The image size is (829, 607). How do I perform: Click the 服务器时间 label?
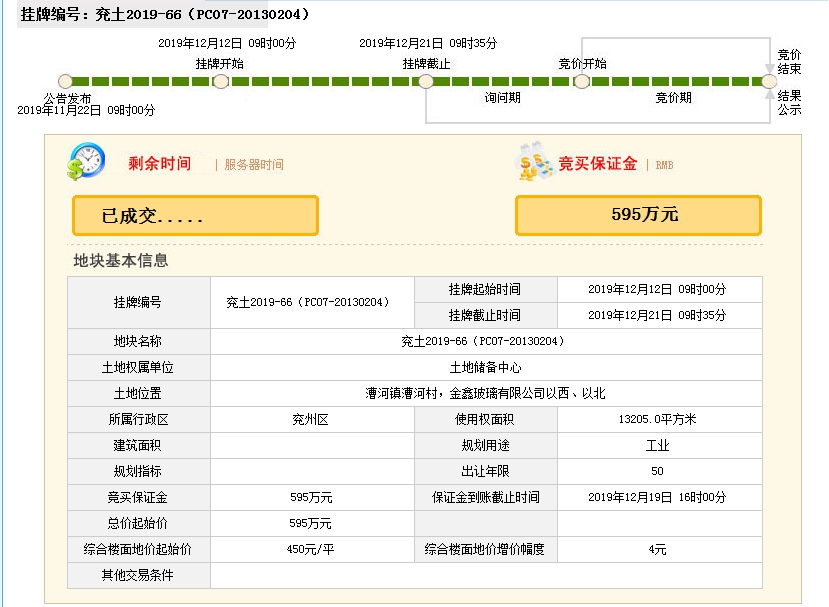[x=254, y=165]
